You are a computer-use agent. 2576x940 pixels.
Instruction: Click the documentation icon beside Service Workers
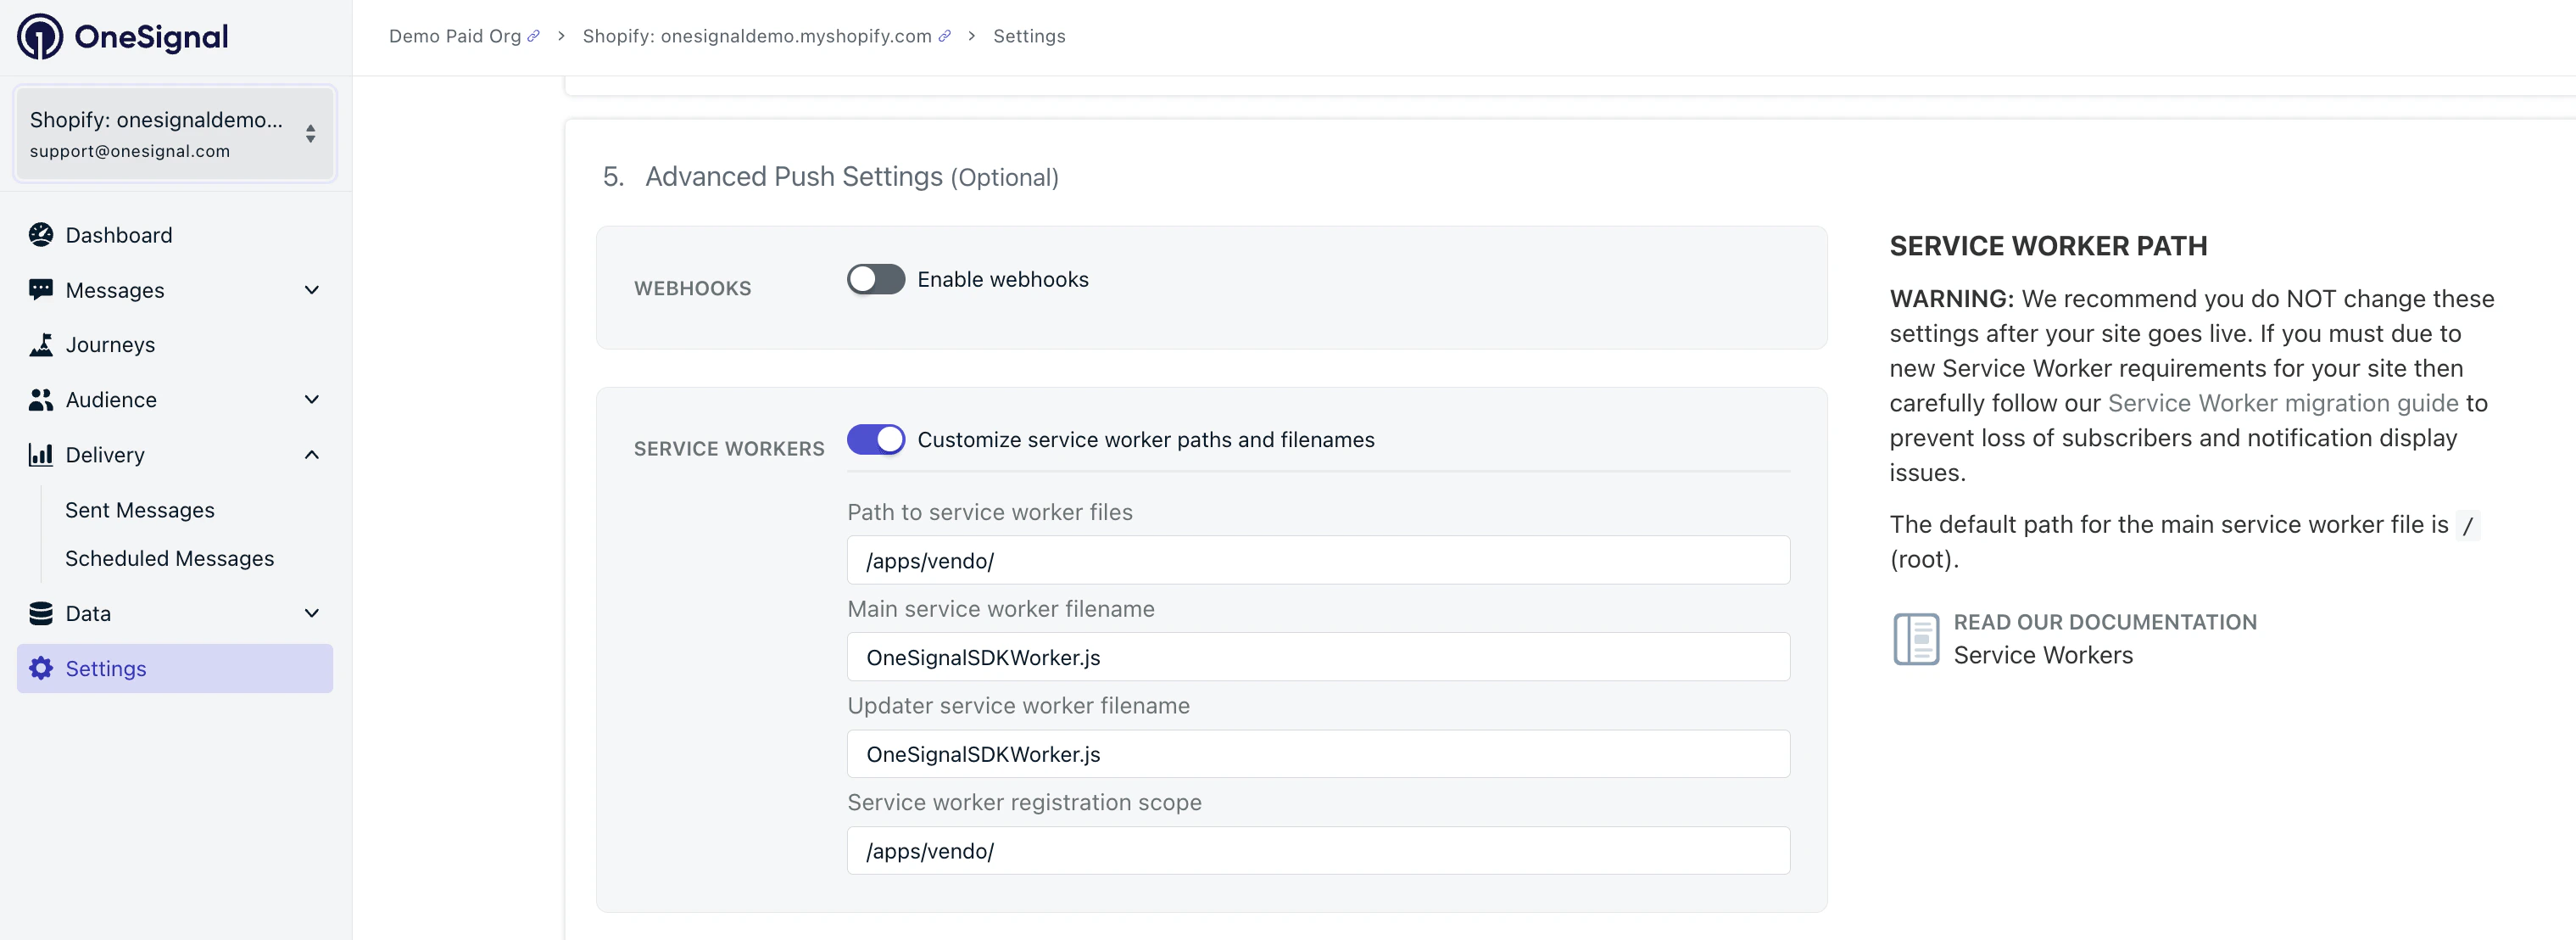(x=1917, y=638)
